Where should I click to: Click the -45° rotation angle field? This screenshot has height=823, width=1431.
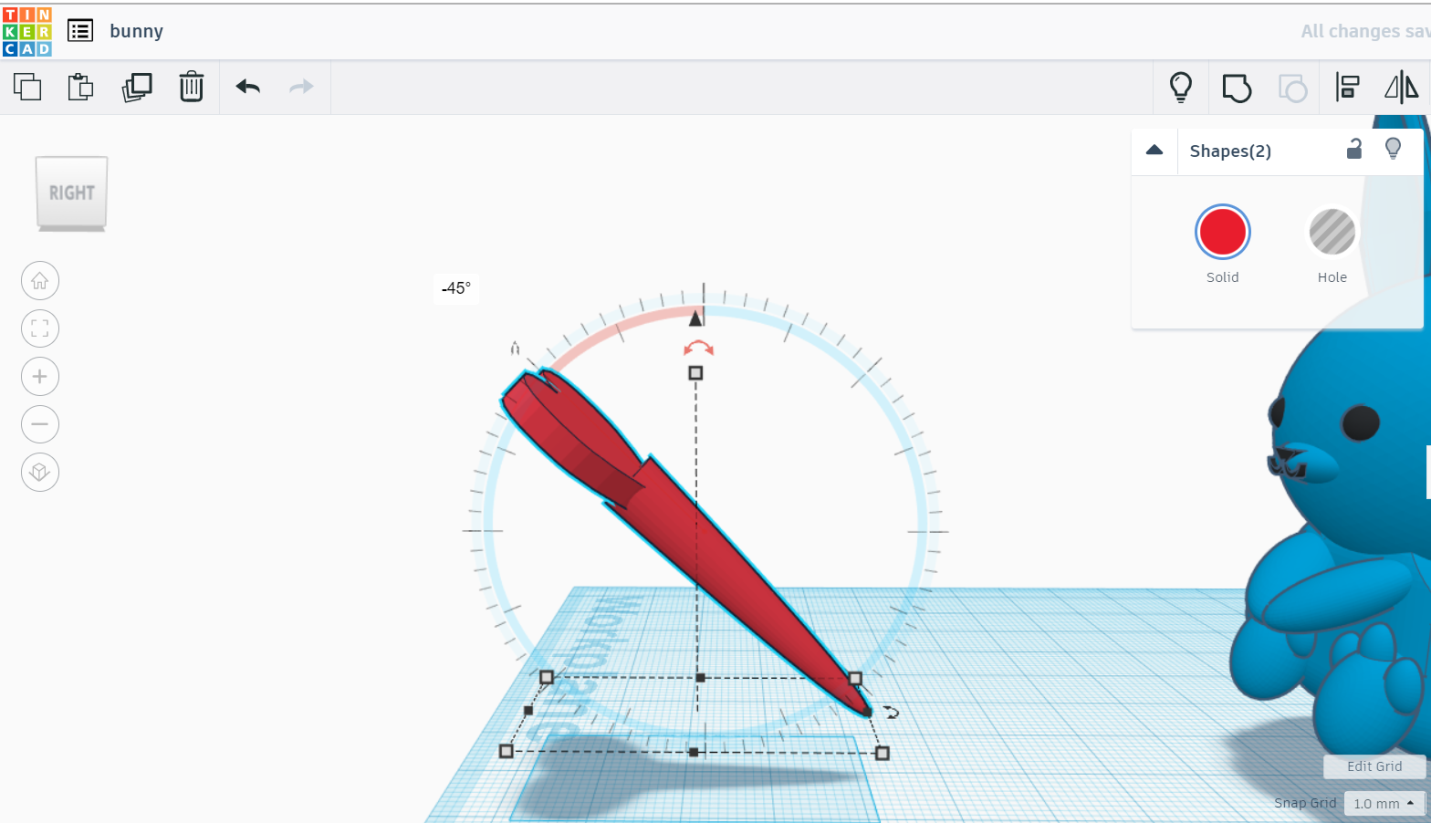[455, 288]
